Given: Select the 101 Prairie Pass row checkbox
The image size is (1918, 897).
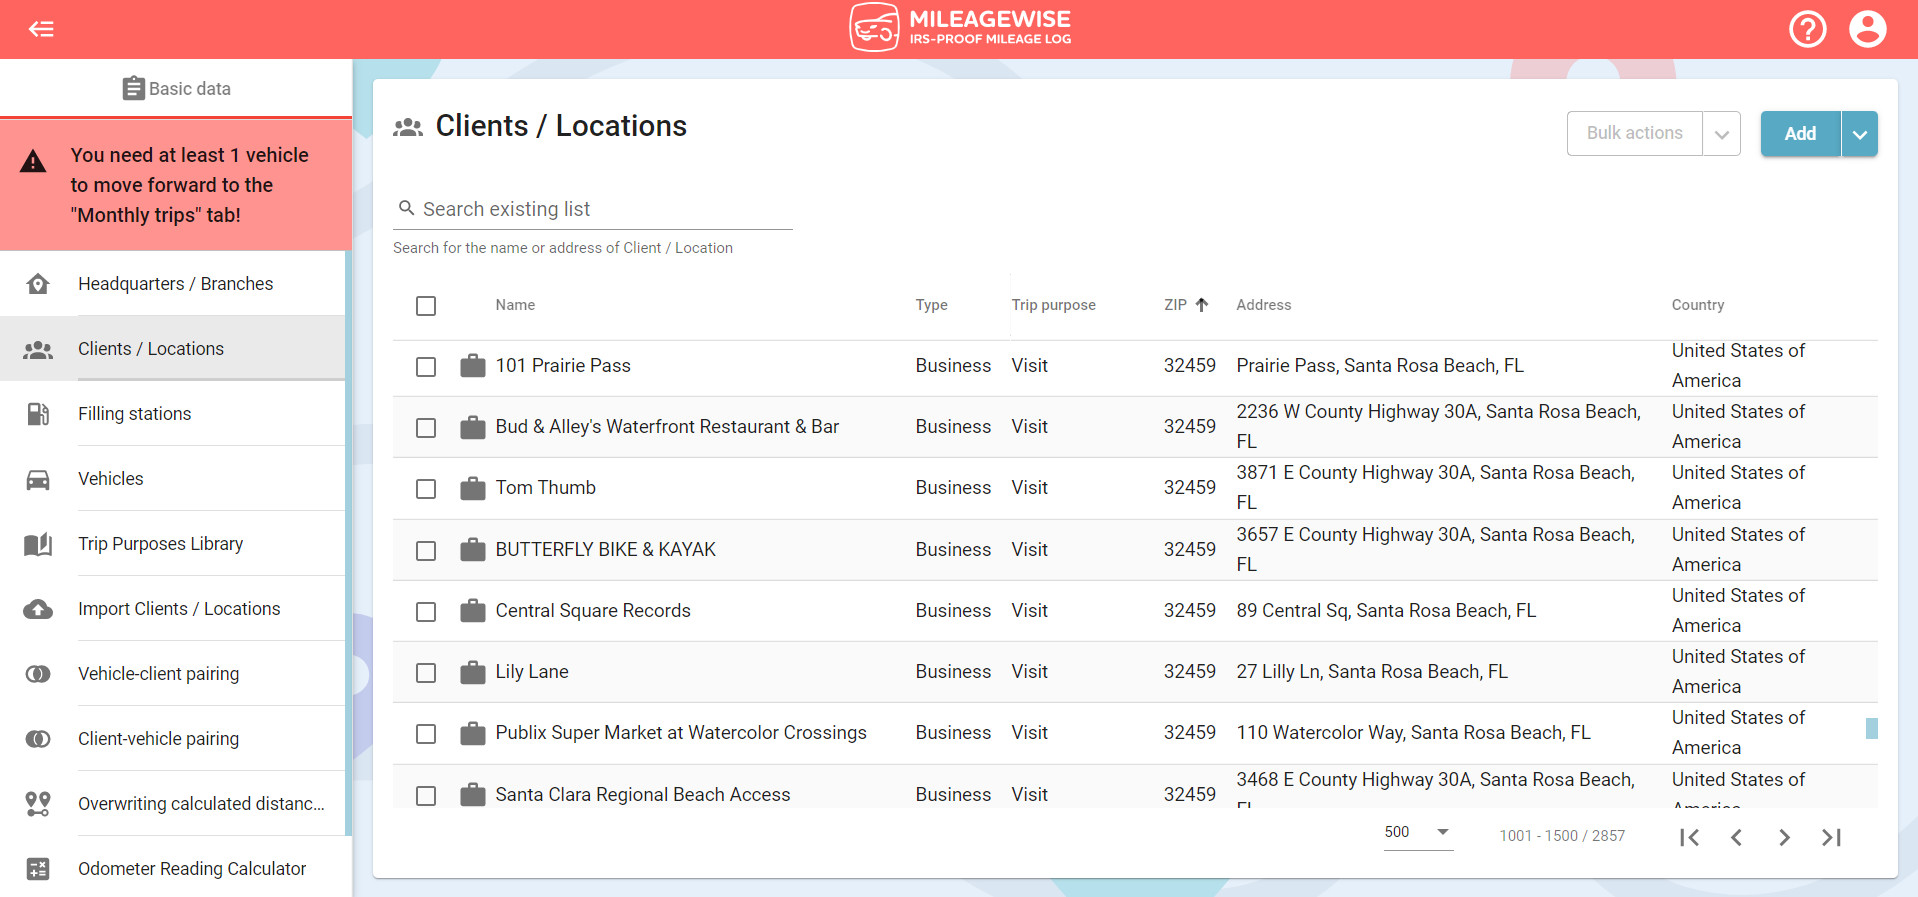Looking at the screenshot, I should coord(426,367).
